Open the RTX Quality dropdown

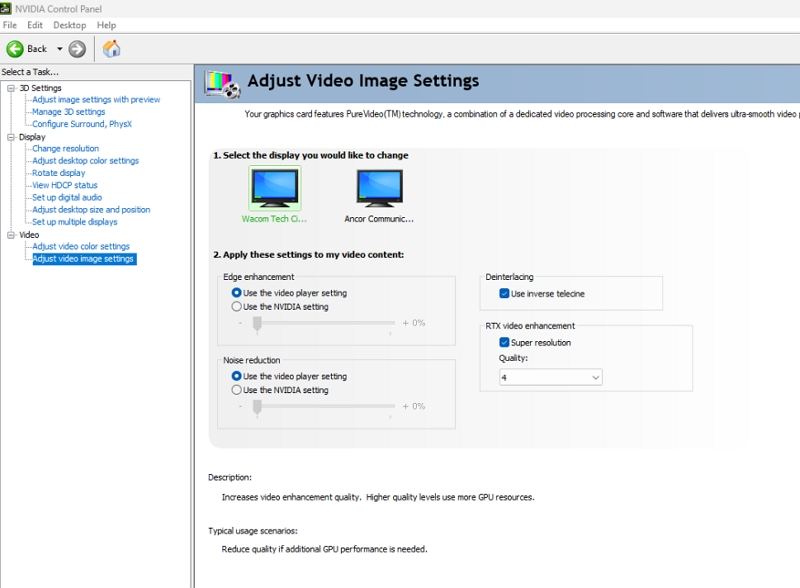(x=551, y=378)
